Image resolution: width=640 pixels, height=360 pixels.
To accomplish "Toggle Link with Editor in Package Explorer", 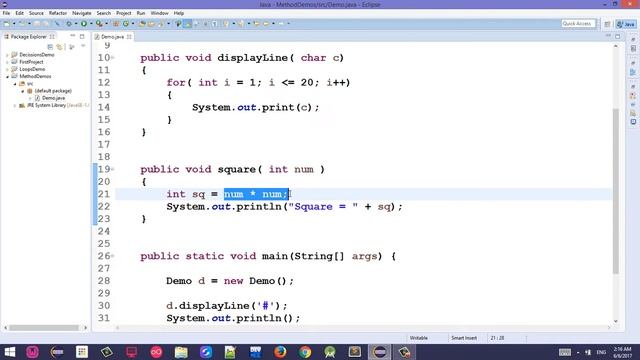I will coord(59,47).
